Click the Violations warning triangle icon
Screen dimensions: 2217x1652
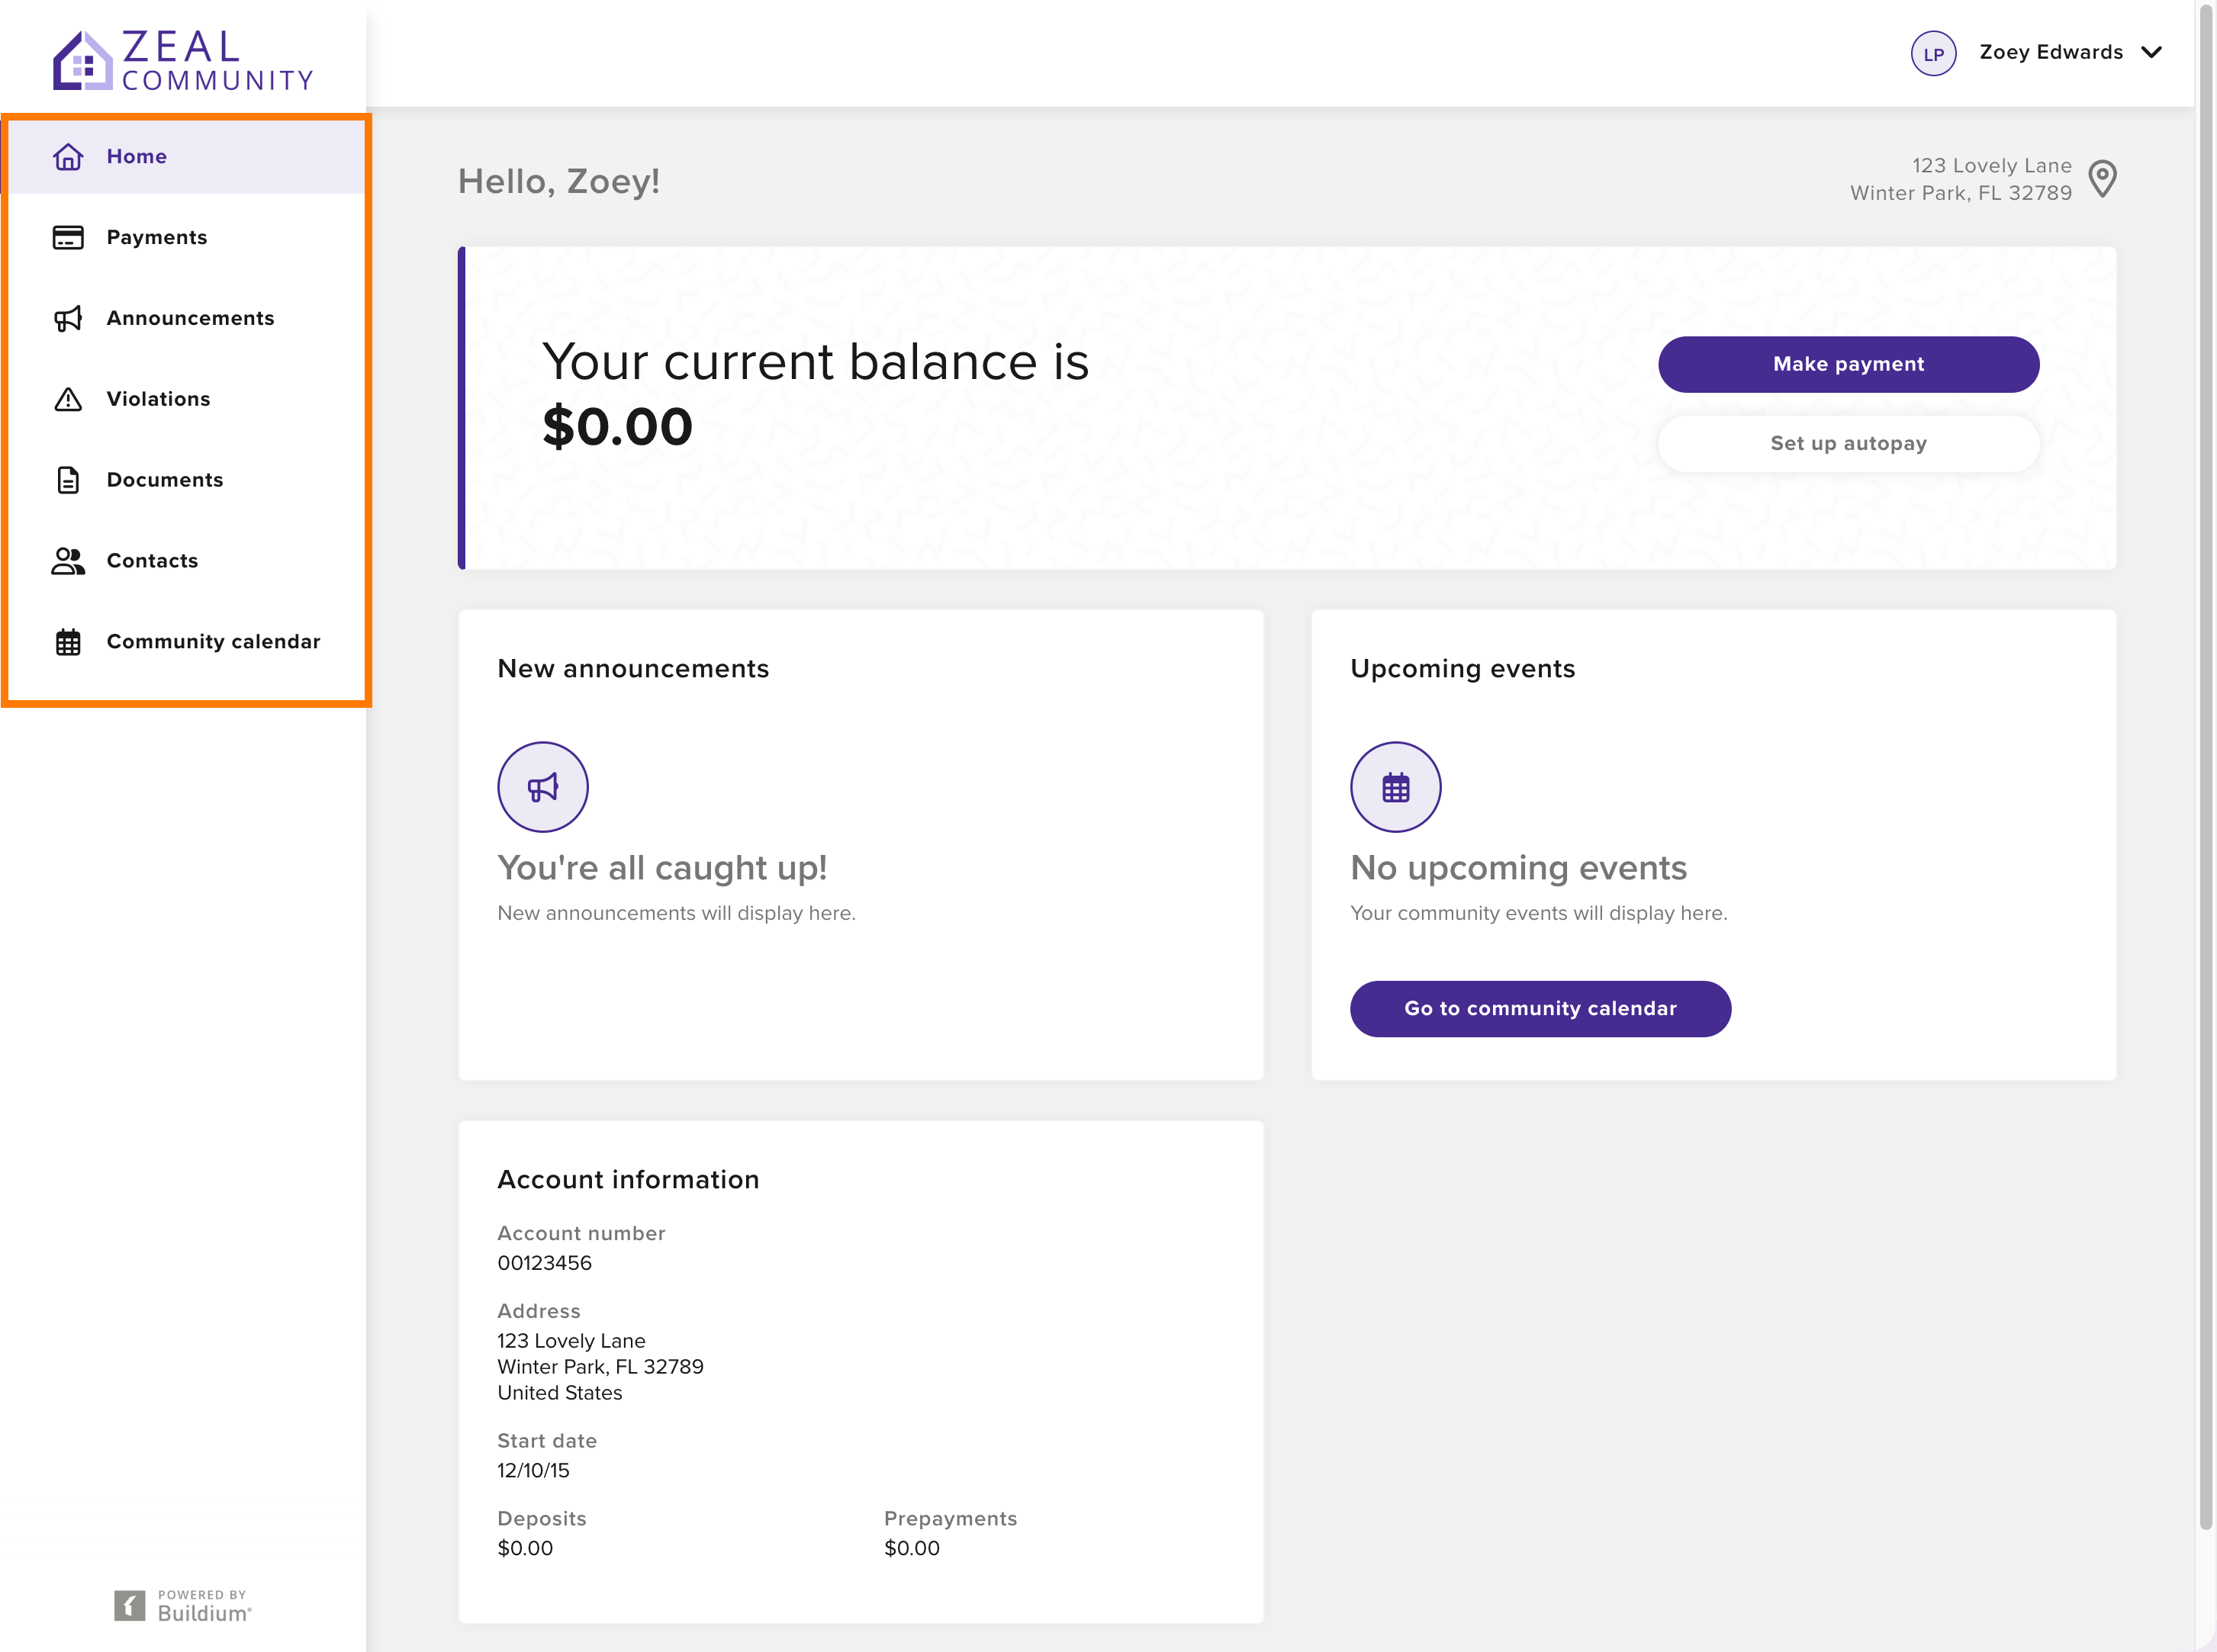click(68, 399)
